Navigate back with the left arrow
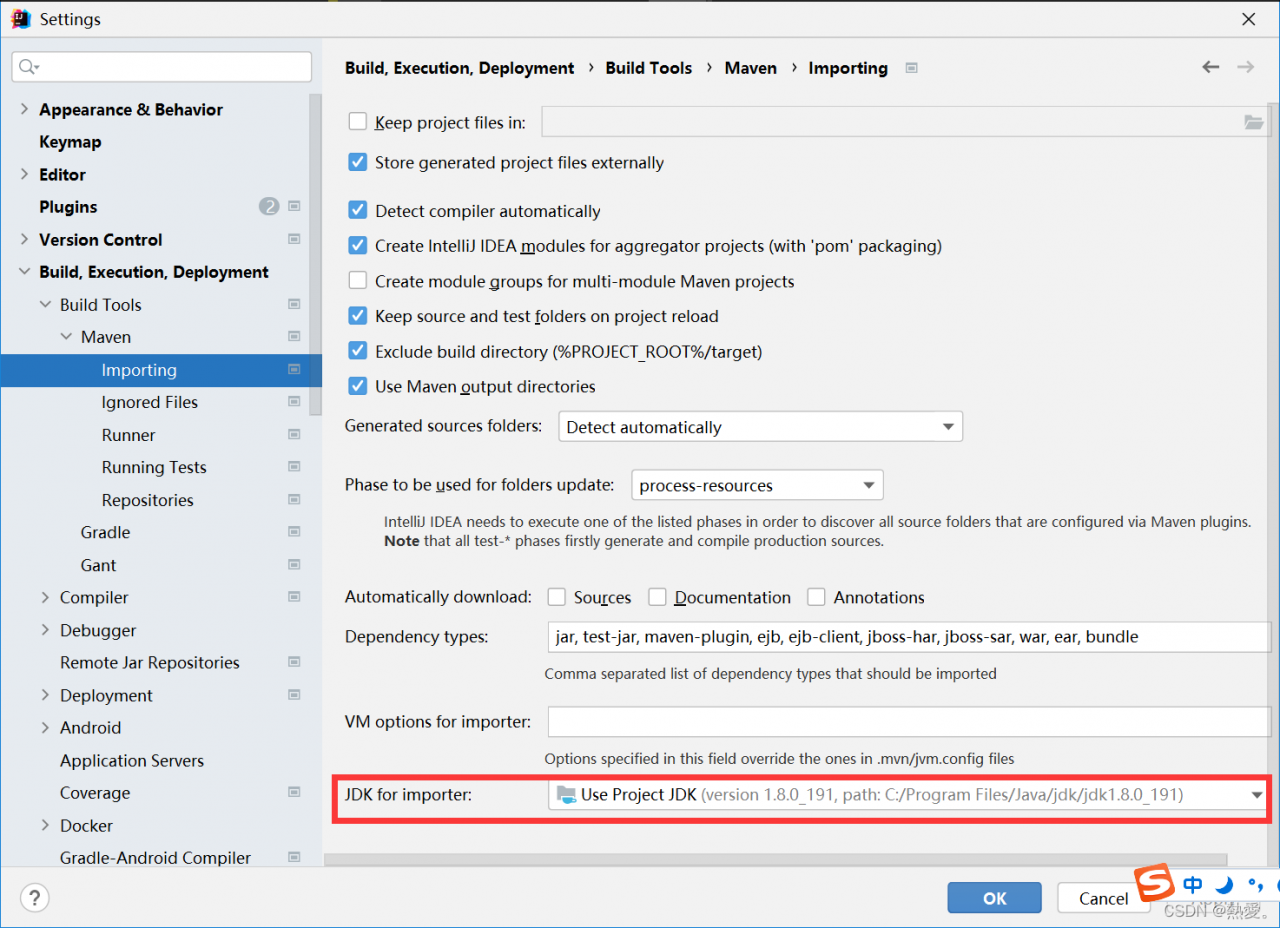Image resolution: width=1280 pixels, height=928 pixels. coord(1211,67)
